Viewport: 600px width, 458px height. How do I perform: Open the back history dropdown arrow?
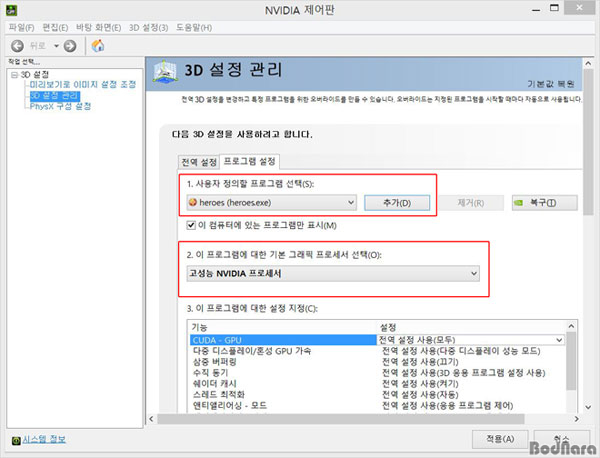pos(56,46)
